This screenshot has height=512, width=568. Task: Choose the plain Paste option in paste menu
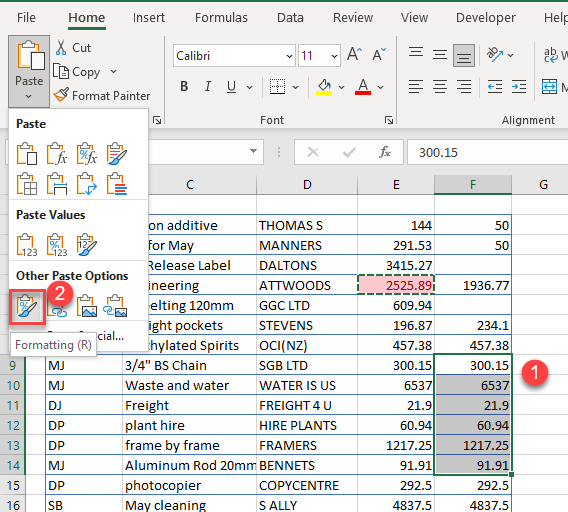[27, 154]
